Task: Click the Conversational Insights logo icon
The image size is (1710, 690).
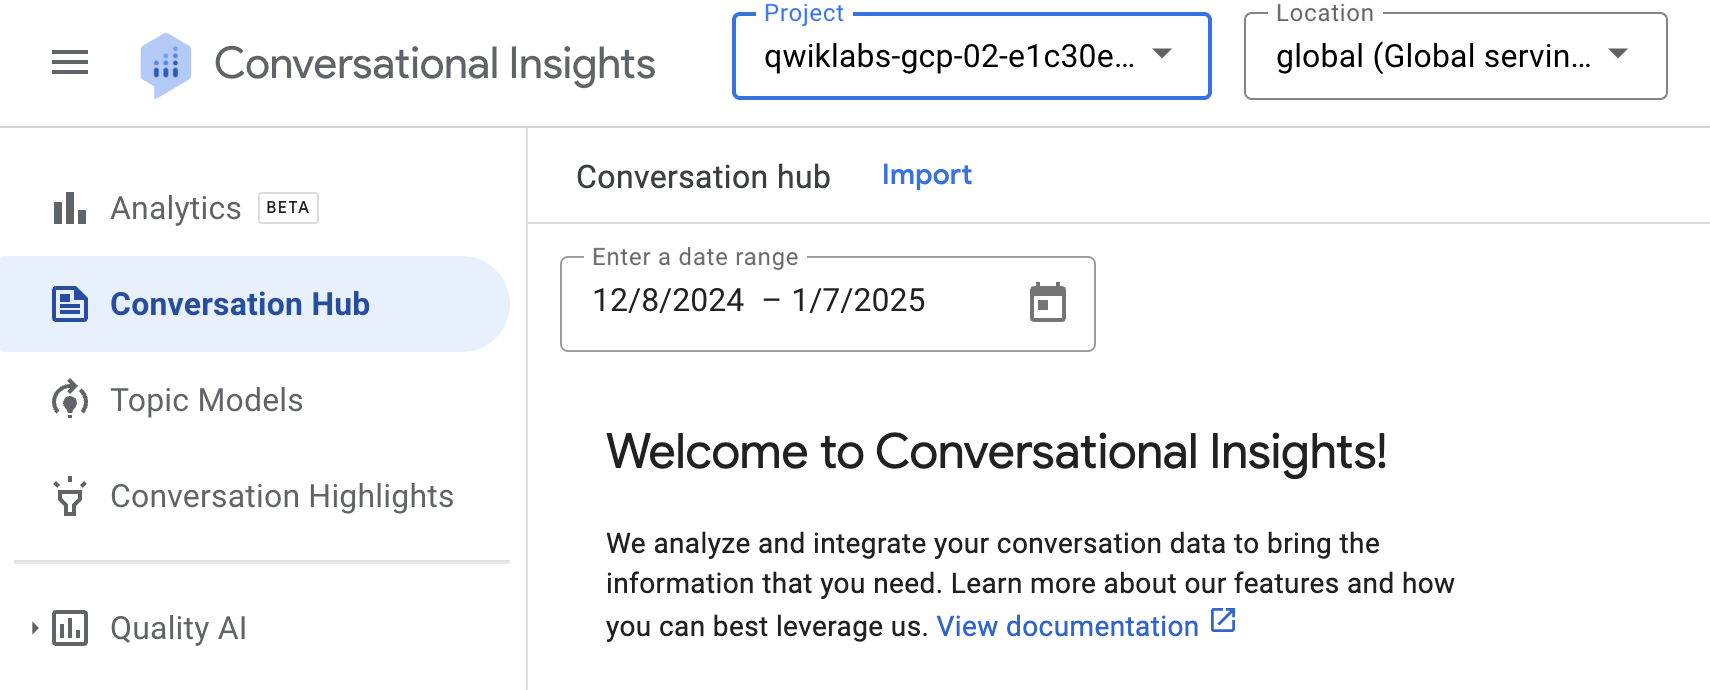Action: coord(166,65)
